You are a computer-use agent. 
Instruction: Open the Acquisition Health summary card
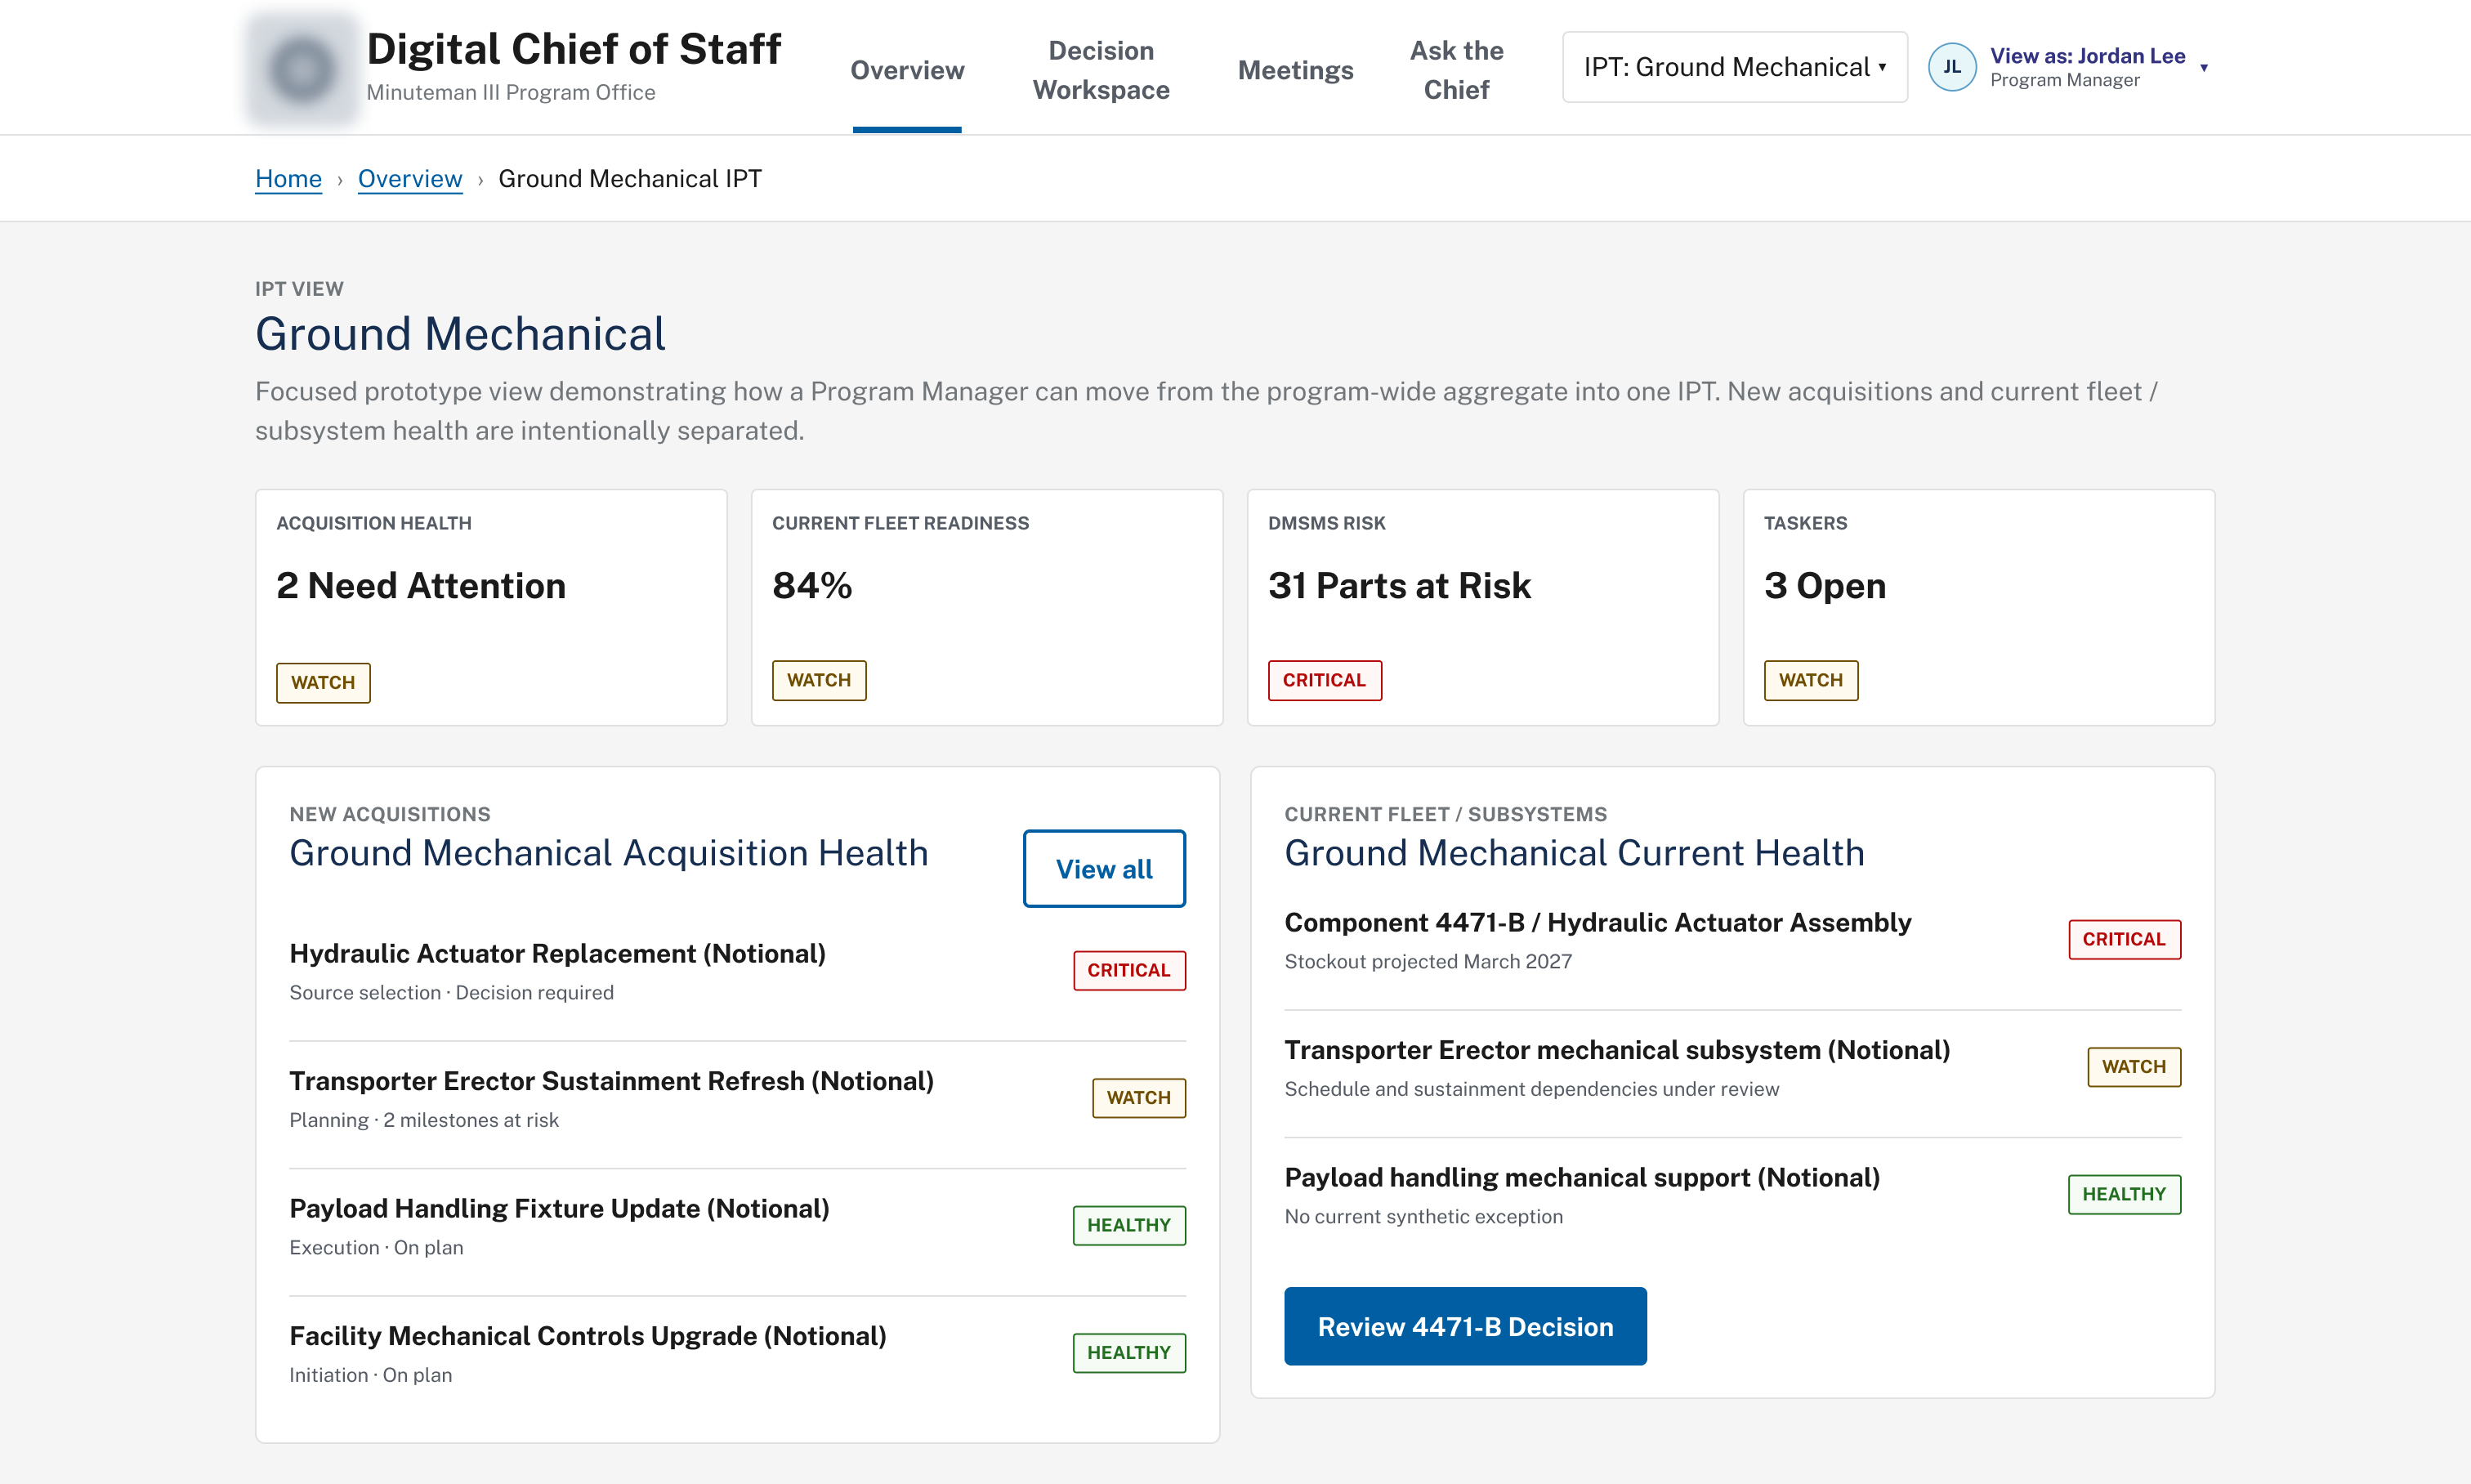pyautogui.click(x=491, y=607)
